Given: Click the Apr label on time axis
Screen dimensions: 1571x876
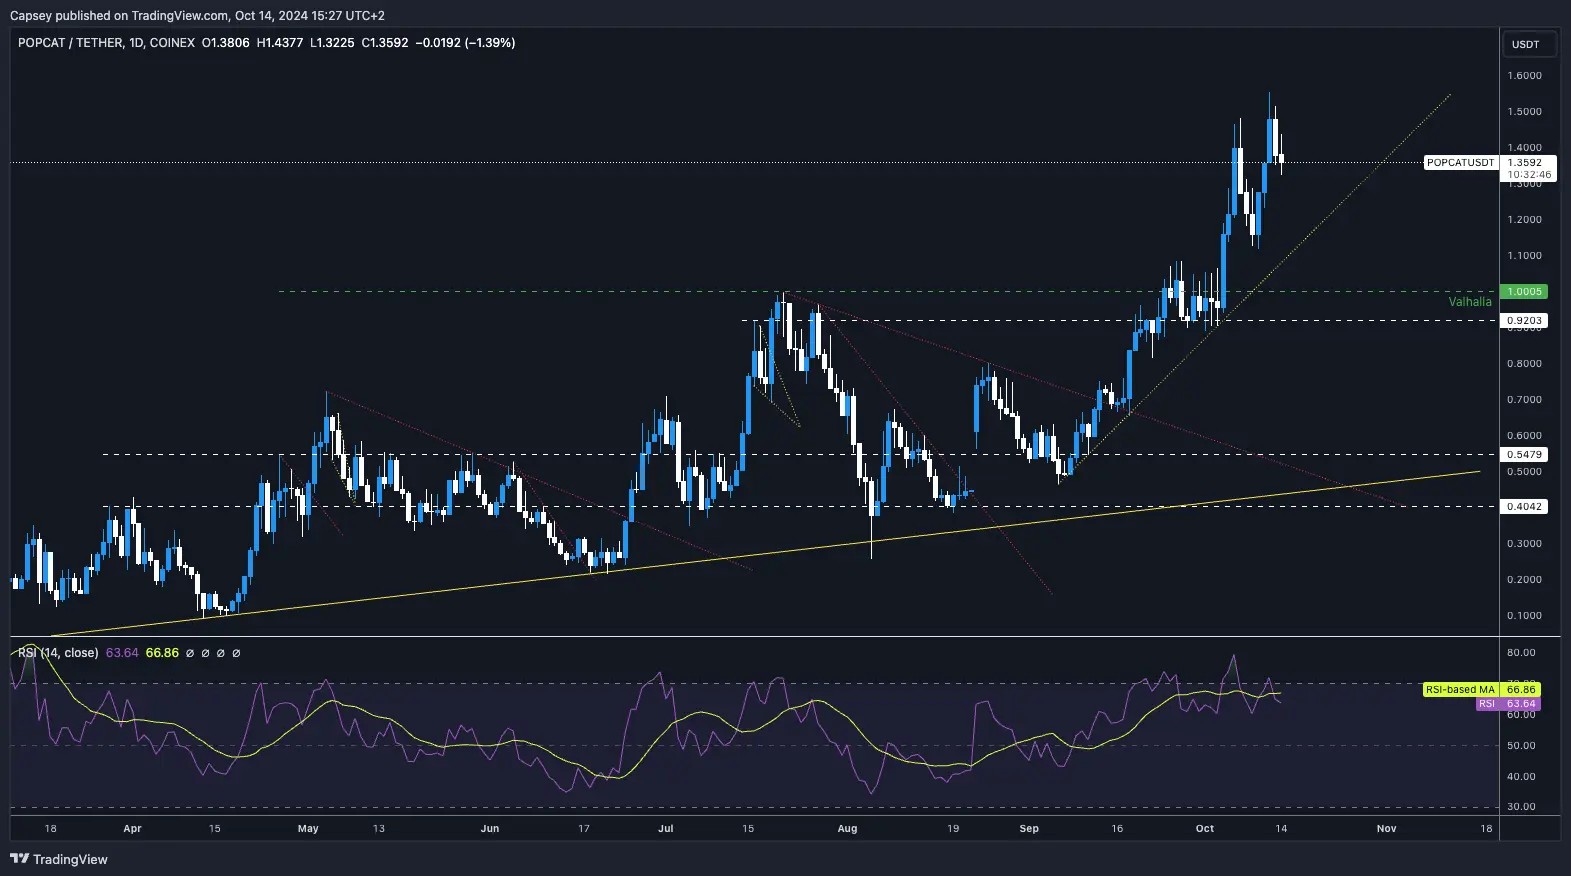Looking at the screenshot, I should (x=132, y=829).
